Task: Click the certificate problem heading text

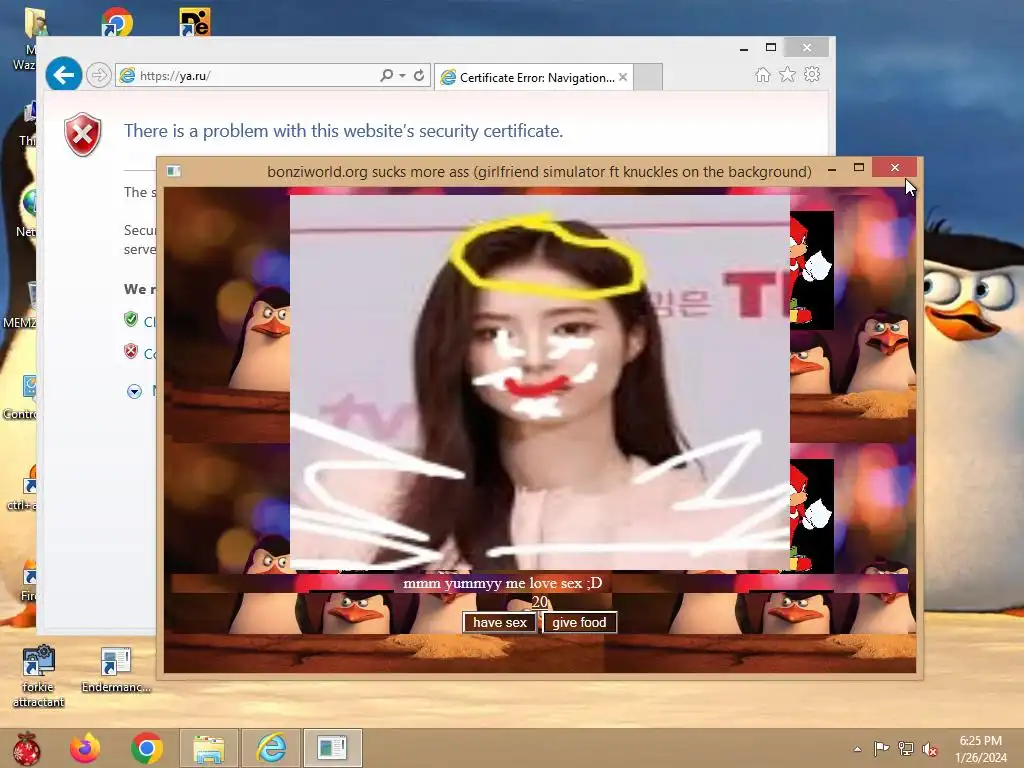Action: (x=344, y=131)
